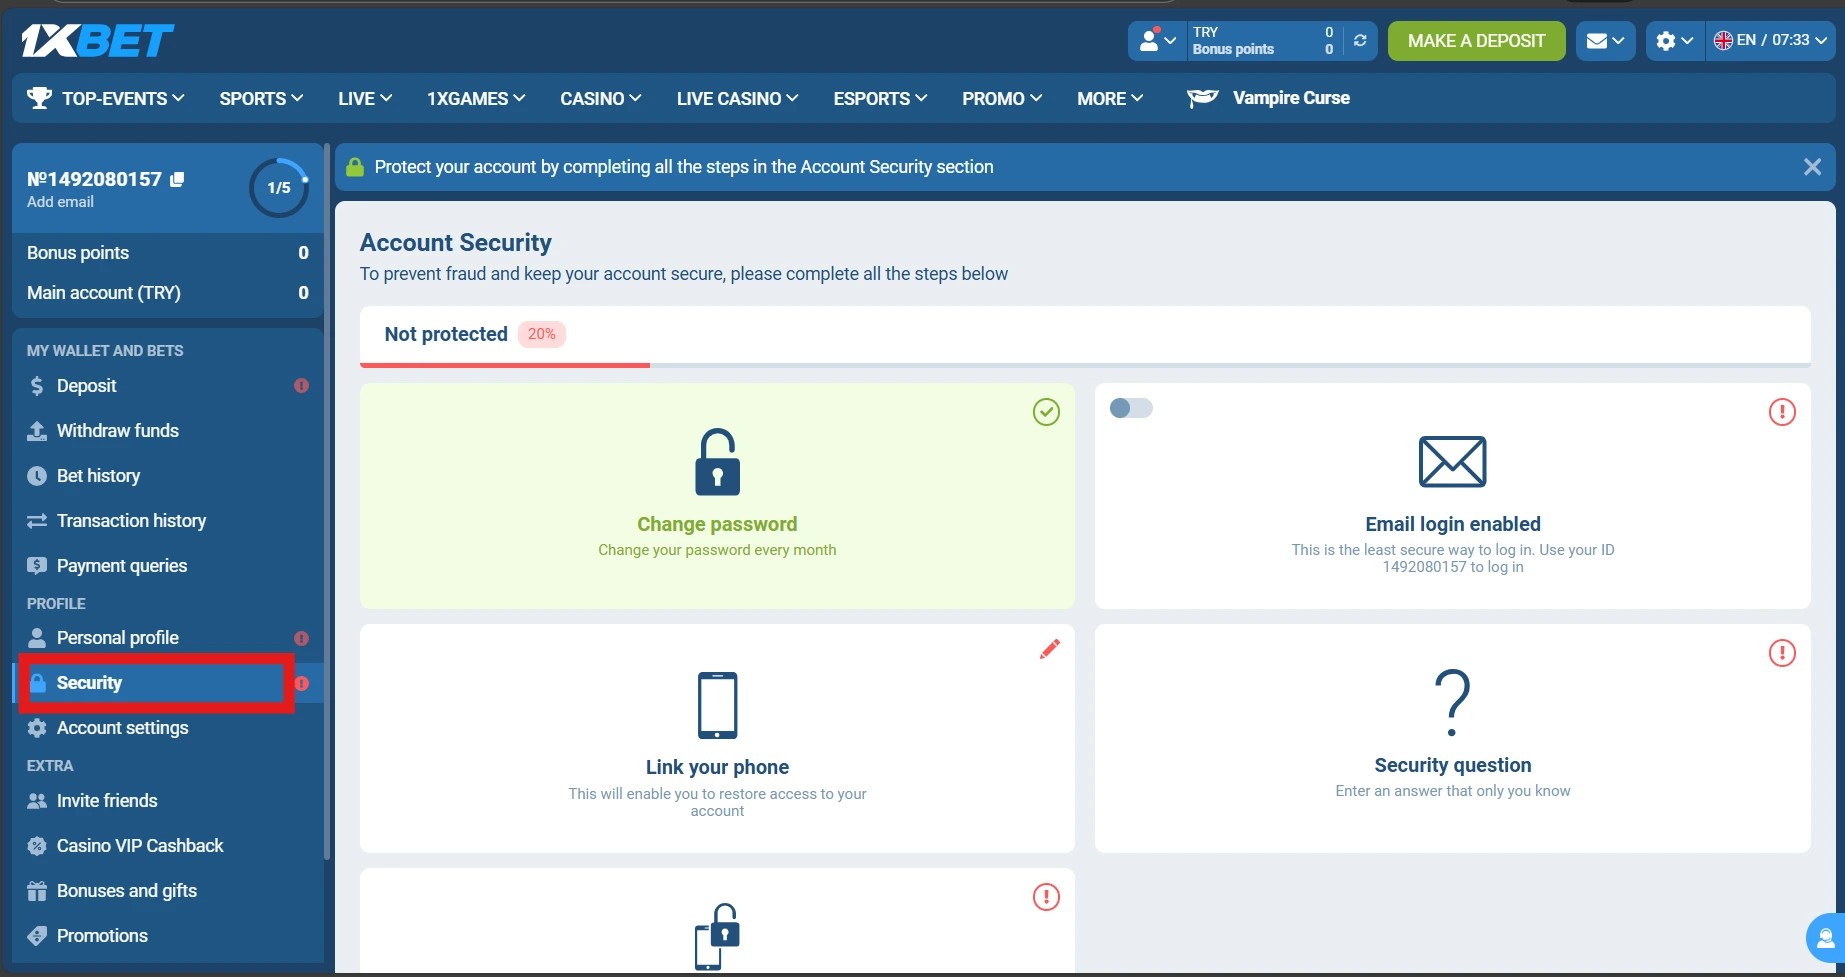Open the user account dropdown
1845x977 pixels.
coord(1156,41)
